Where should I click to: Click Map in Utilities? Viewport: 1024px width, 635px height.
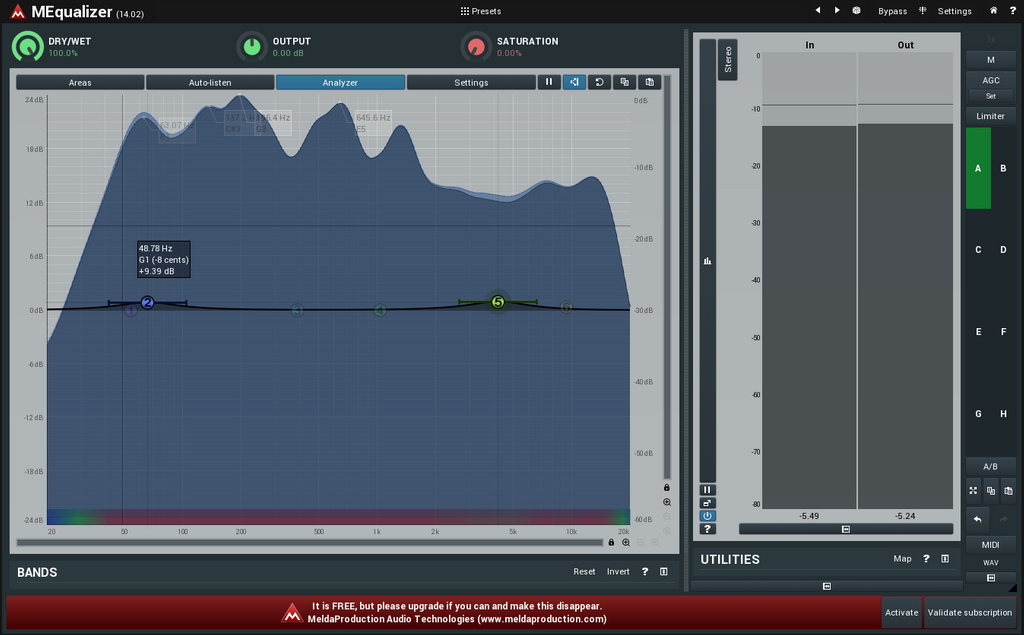[902, 559]
